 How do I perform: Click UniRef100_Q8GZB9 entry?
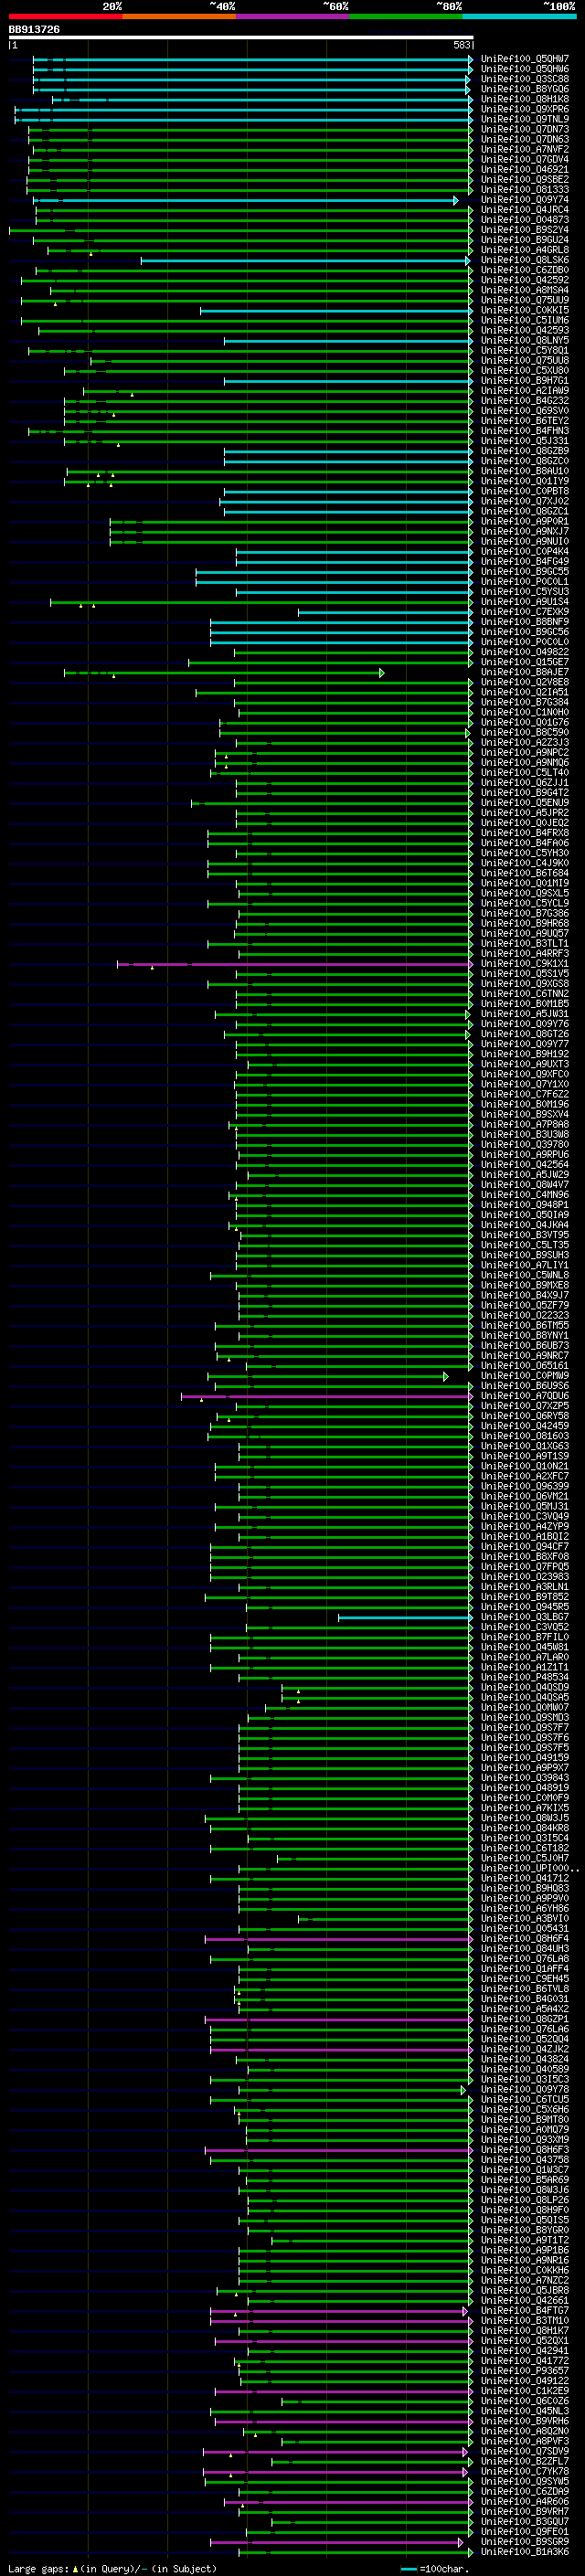coord(525,451)
